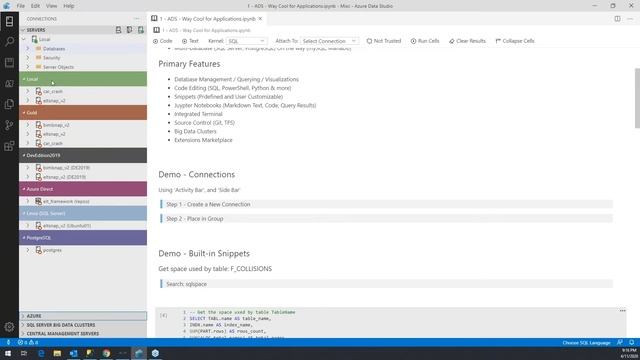
Task: Open the Edit menu
Action: pos(35,6)
